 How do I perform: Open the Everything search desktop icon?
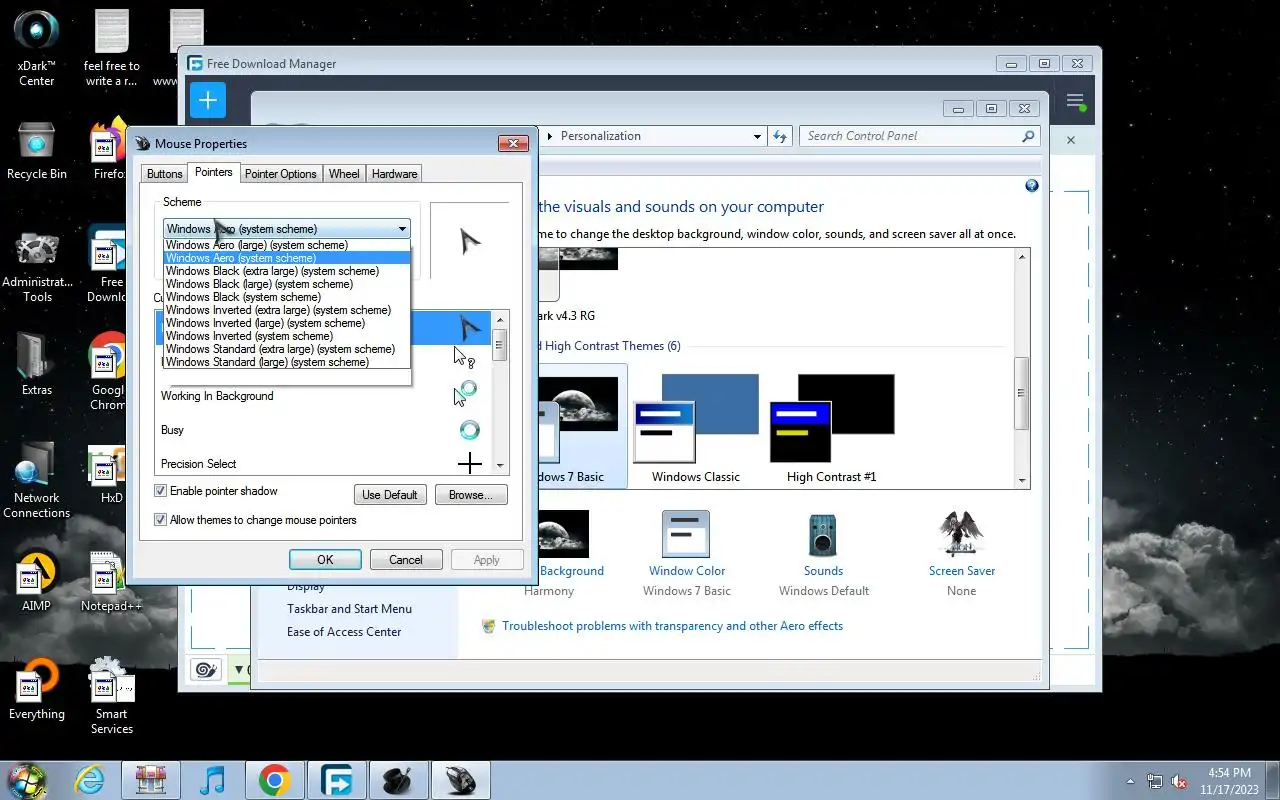click(x=36, y=689)
